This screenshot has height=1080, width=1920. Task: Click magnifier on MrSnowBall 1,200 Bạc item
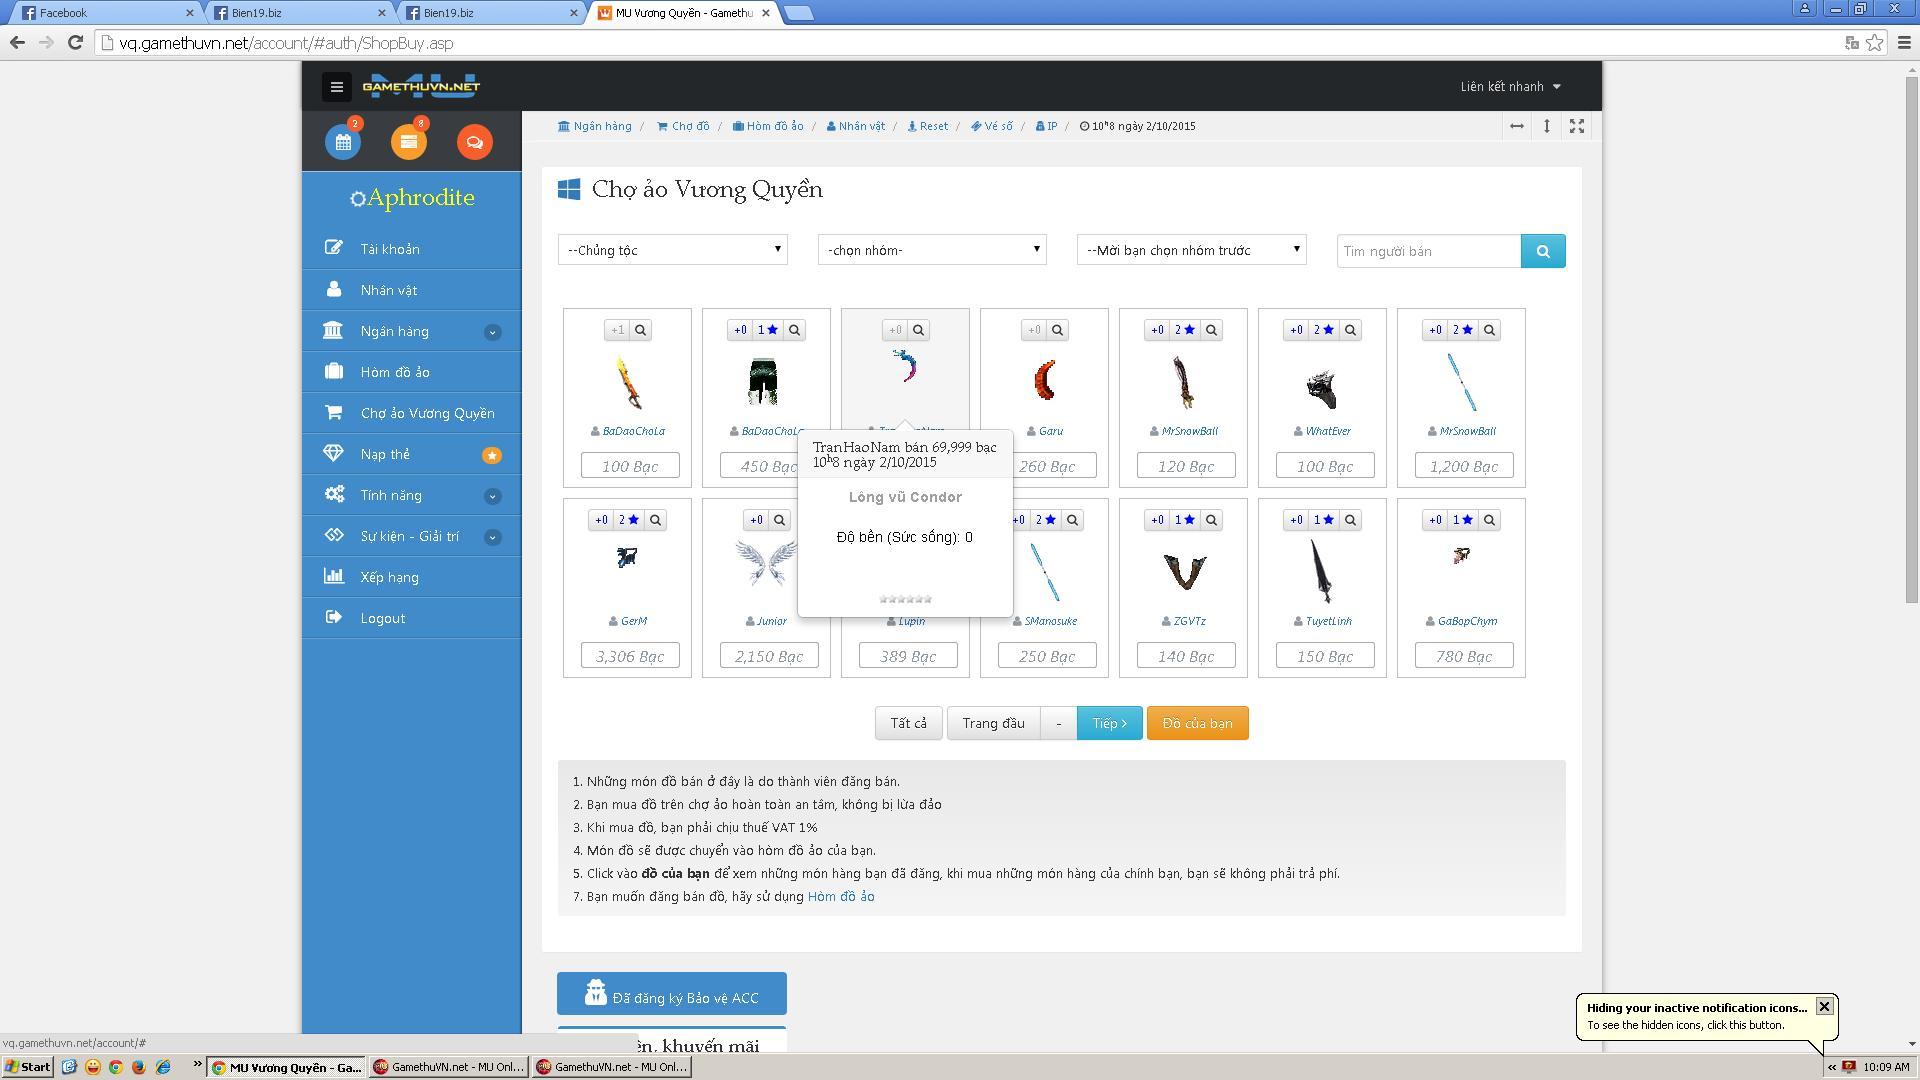pos(1490,330)
